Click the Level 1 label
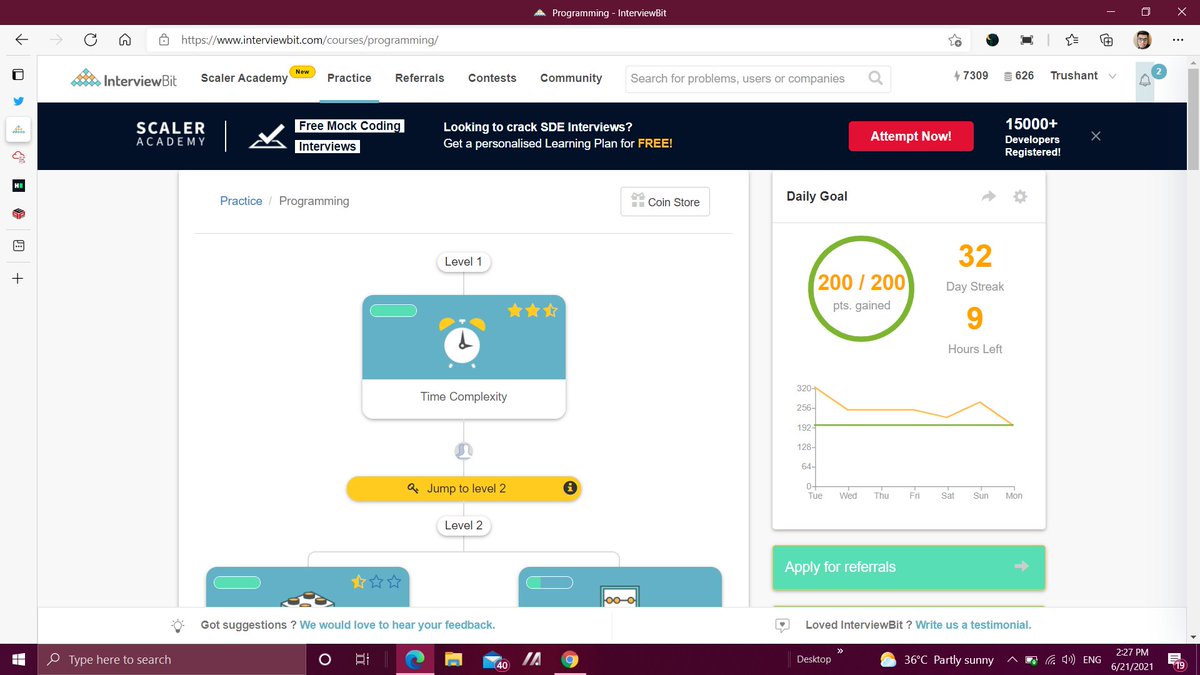Viewport: 1200px width, 675px height. coord(463,262)
